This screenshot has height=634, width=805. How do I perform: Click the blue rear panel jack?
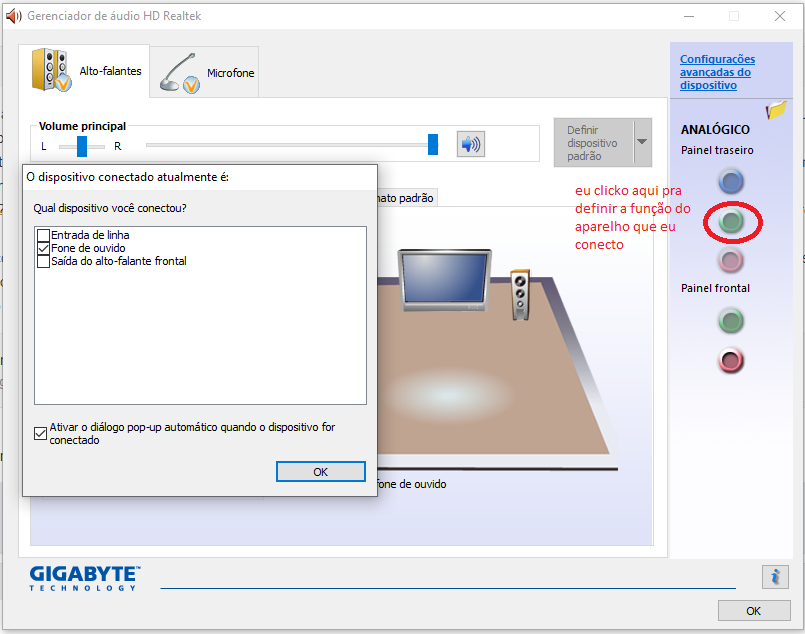coord(731,182)
